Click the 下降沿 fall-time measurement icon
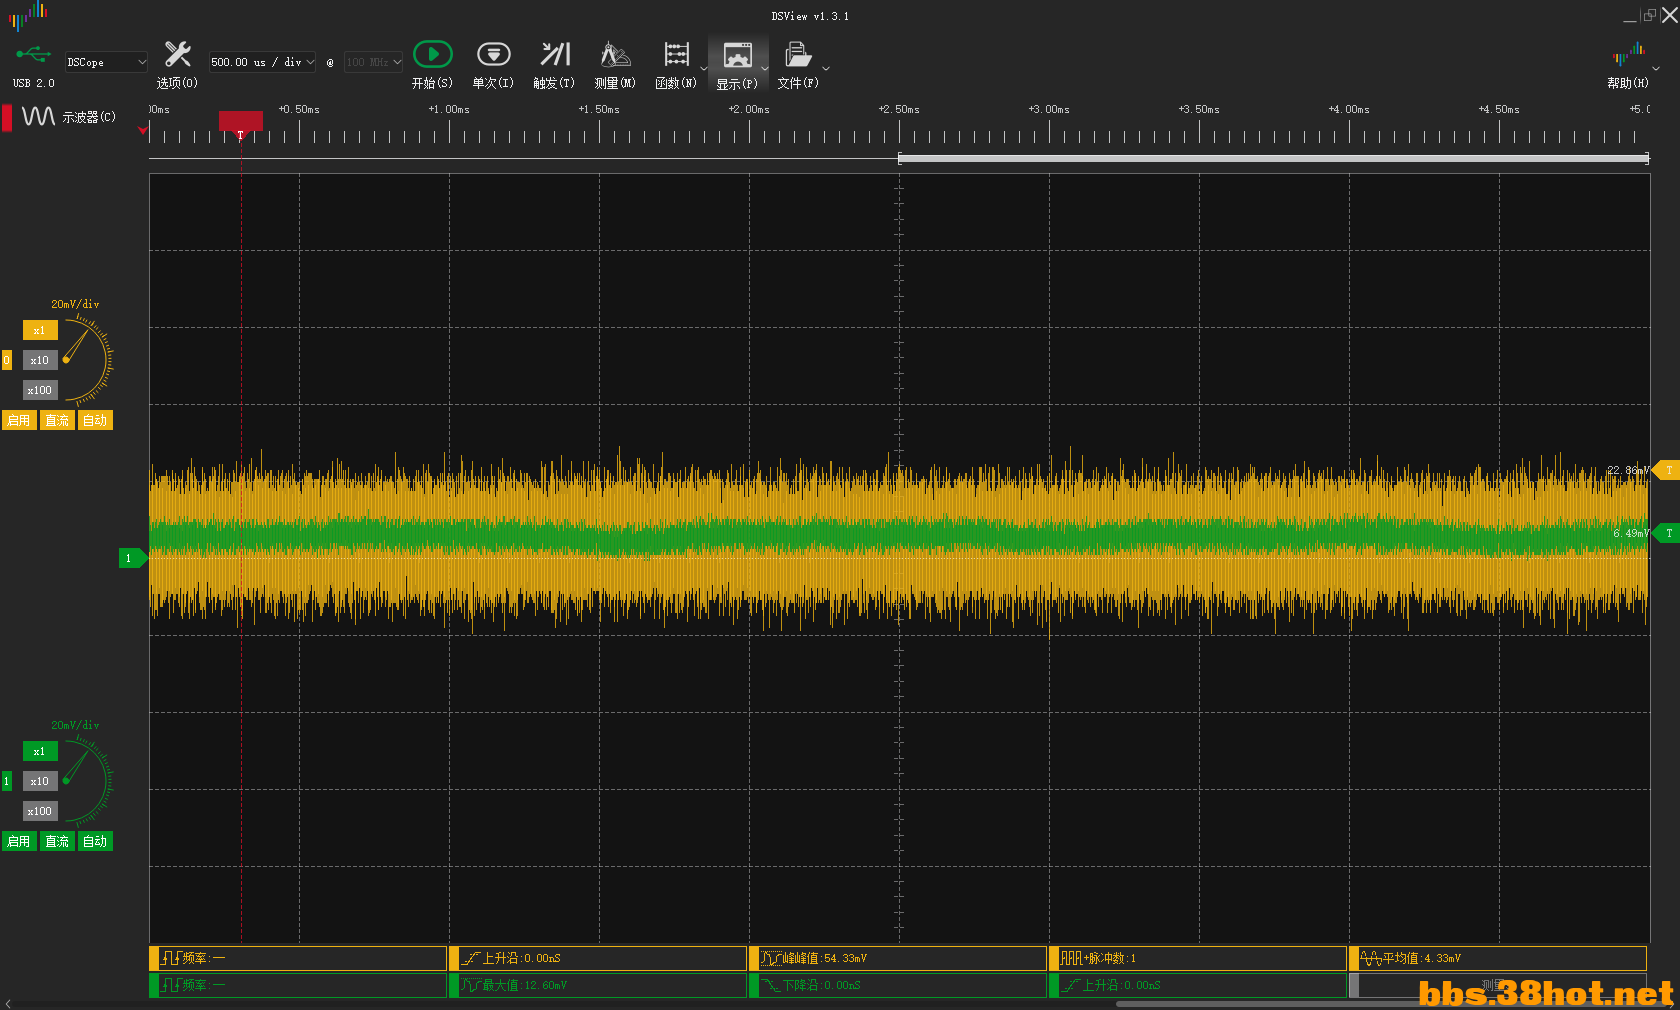 coord(771,985)
